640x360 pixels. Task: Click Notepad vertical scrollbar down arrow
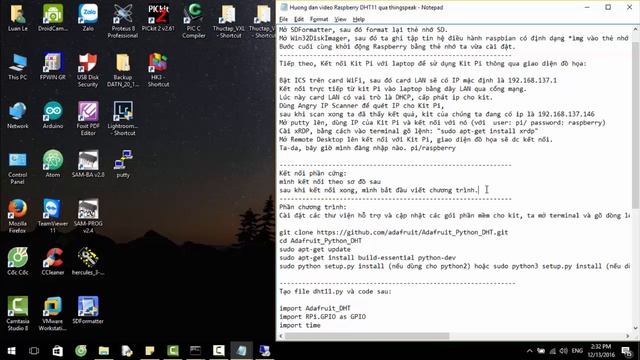click(636, 328)
